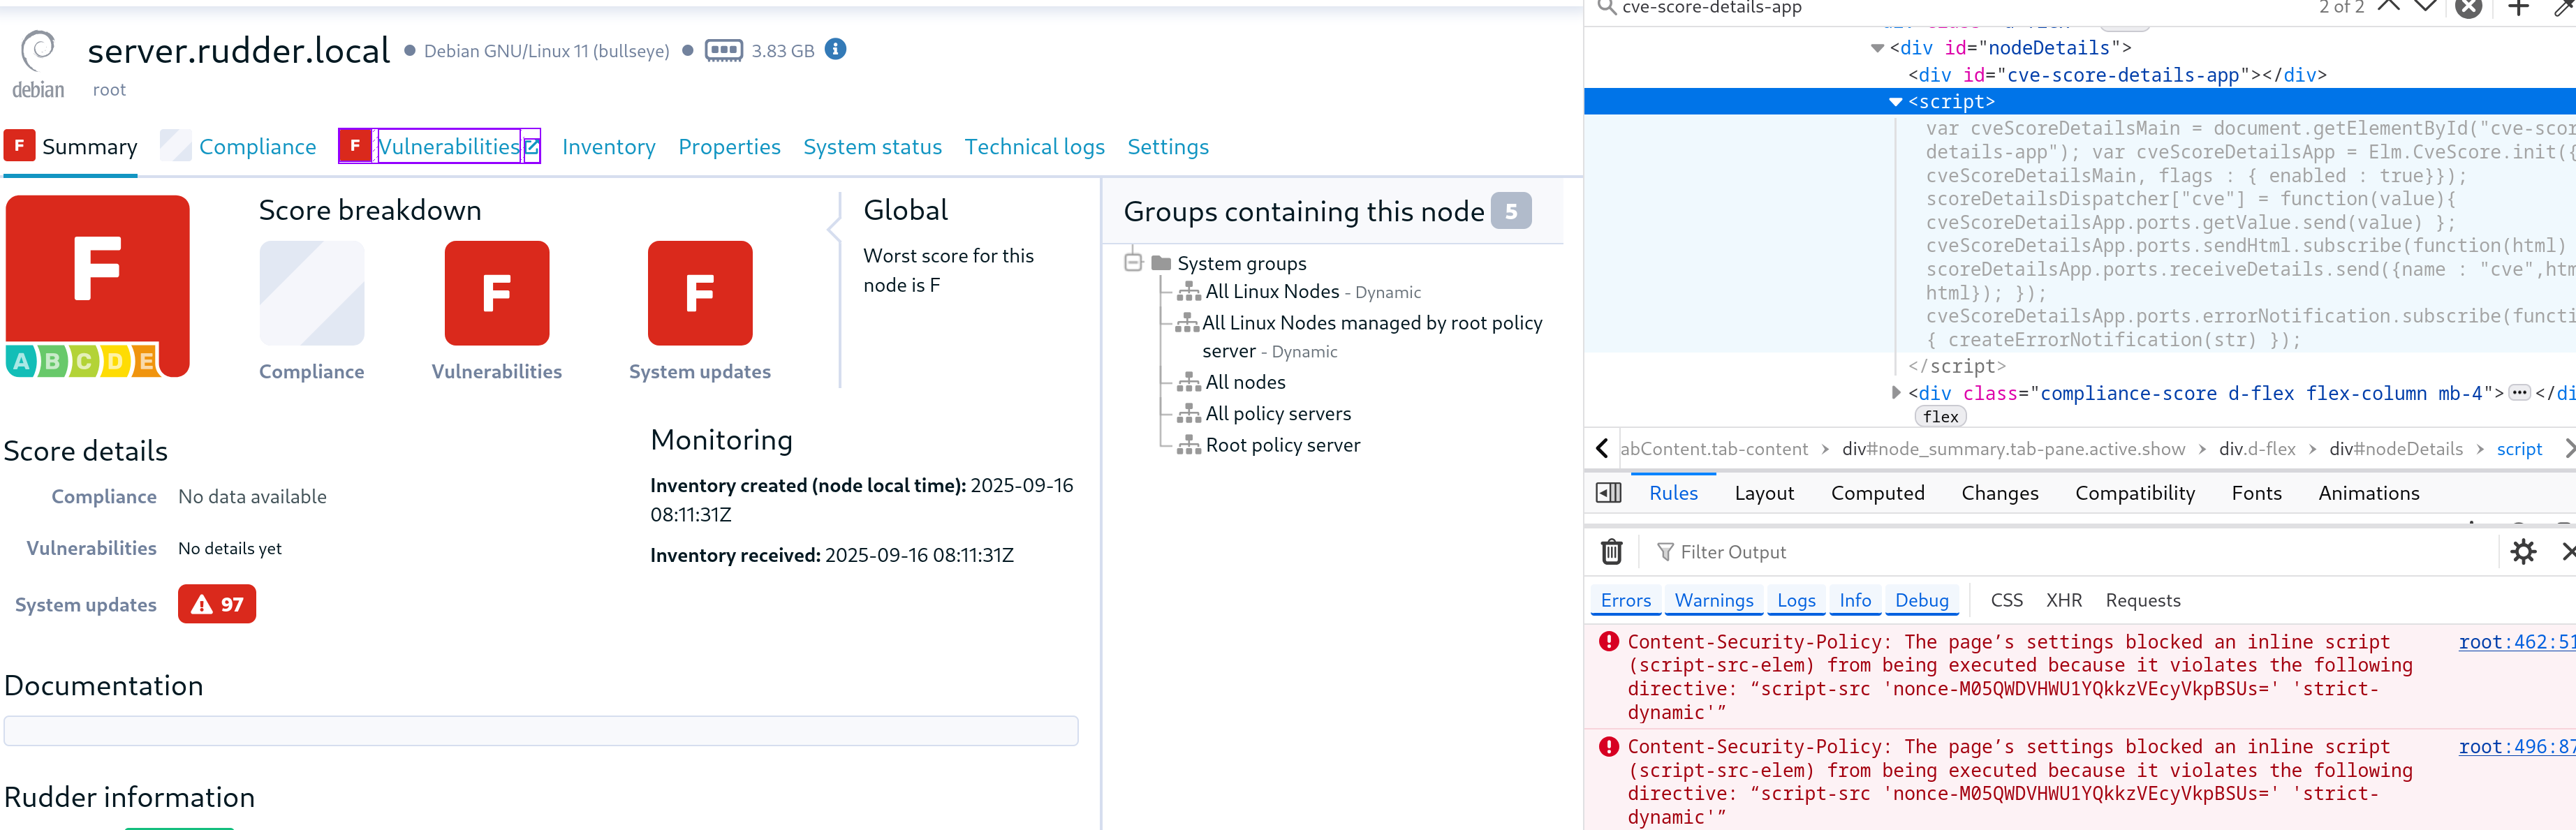Click the ellipsis badge of compliance-score div
Image resolution: width=2576 pixels, height=830 pixels.
coord(2520,393)
